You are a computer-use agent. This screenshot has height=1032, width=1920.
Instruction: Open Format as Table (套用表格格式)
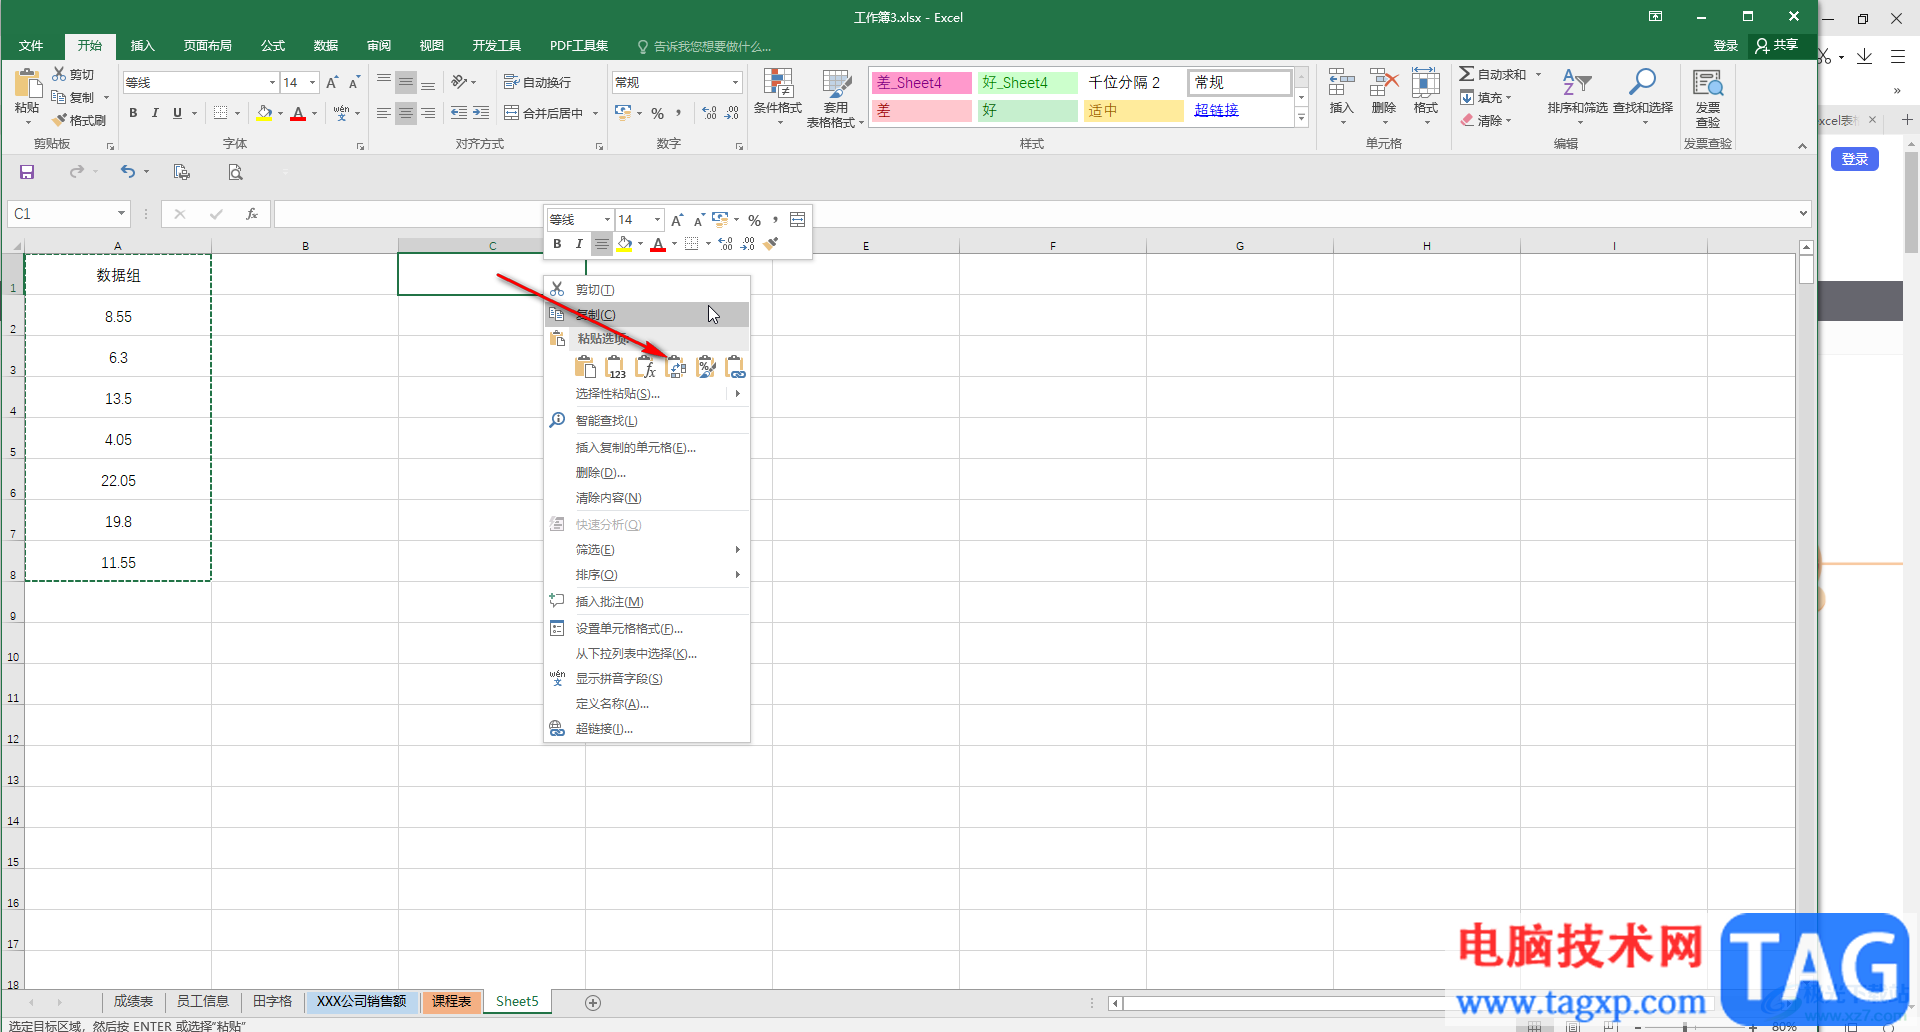tap(835, 97)
